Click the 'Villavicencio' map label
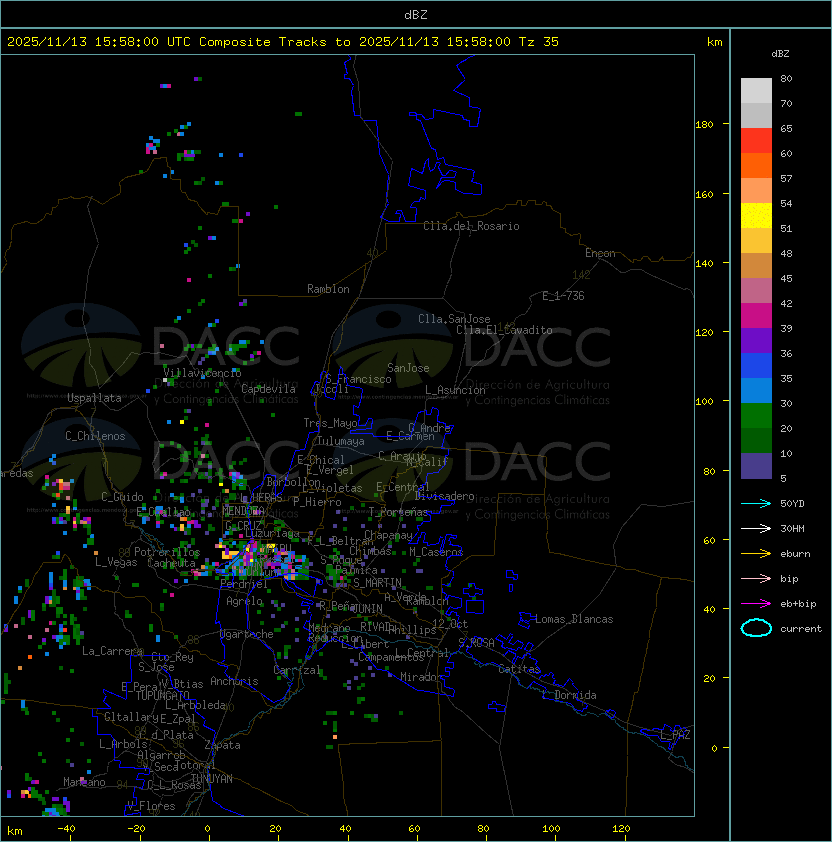832x842 pixels. click(202, 373)
